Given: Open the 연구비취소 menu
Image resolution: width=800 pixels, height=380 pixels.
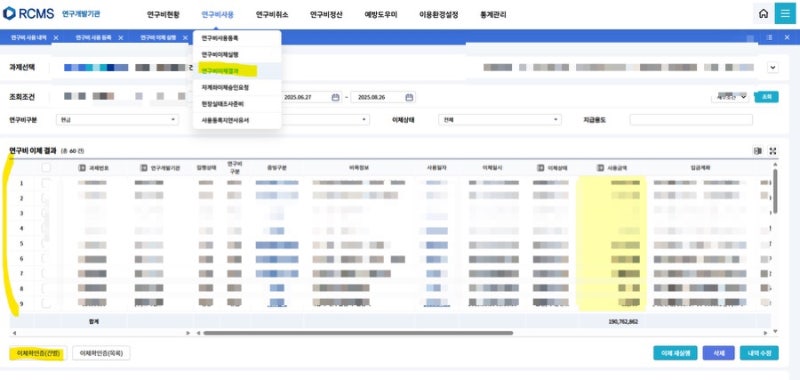Looking at the screenshot, I should coord(272,15).
